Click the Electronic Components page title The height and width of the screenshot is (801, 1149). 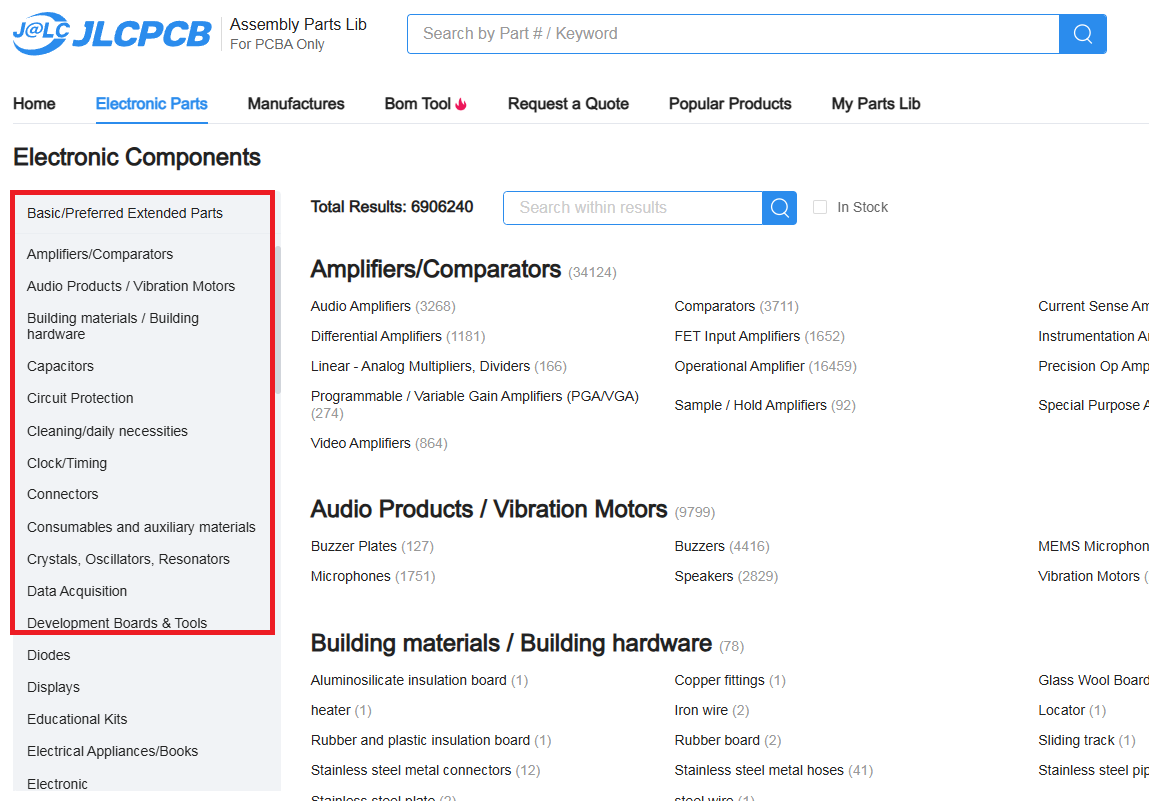point(137,158)
